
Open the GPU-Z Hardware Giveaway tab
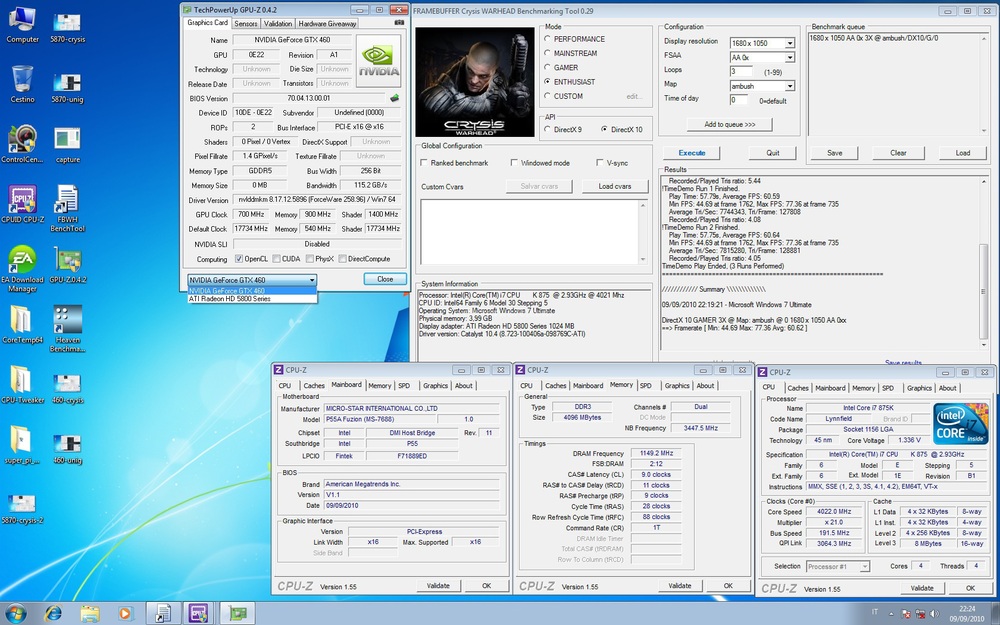click(327, 24)
